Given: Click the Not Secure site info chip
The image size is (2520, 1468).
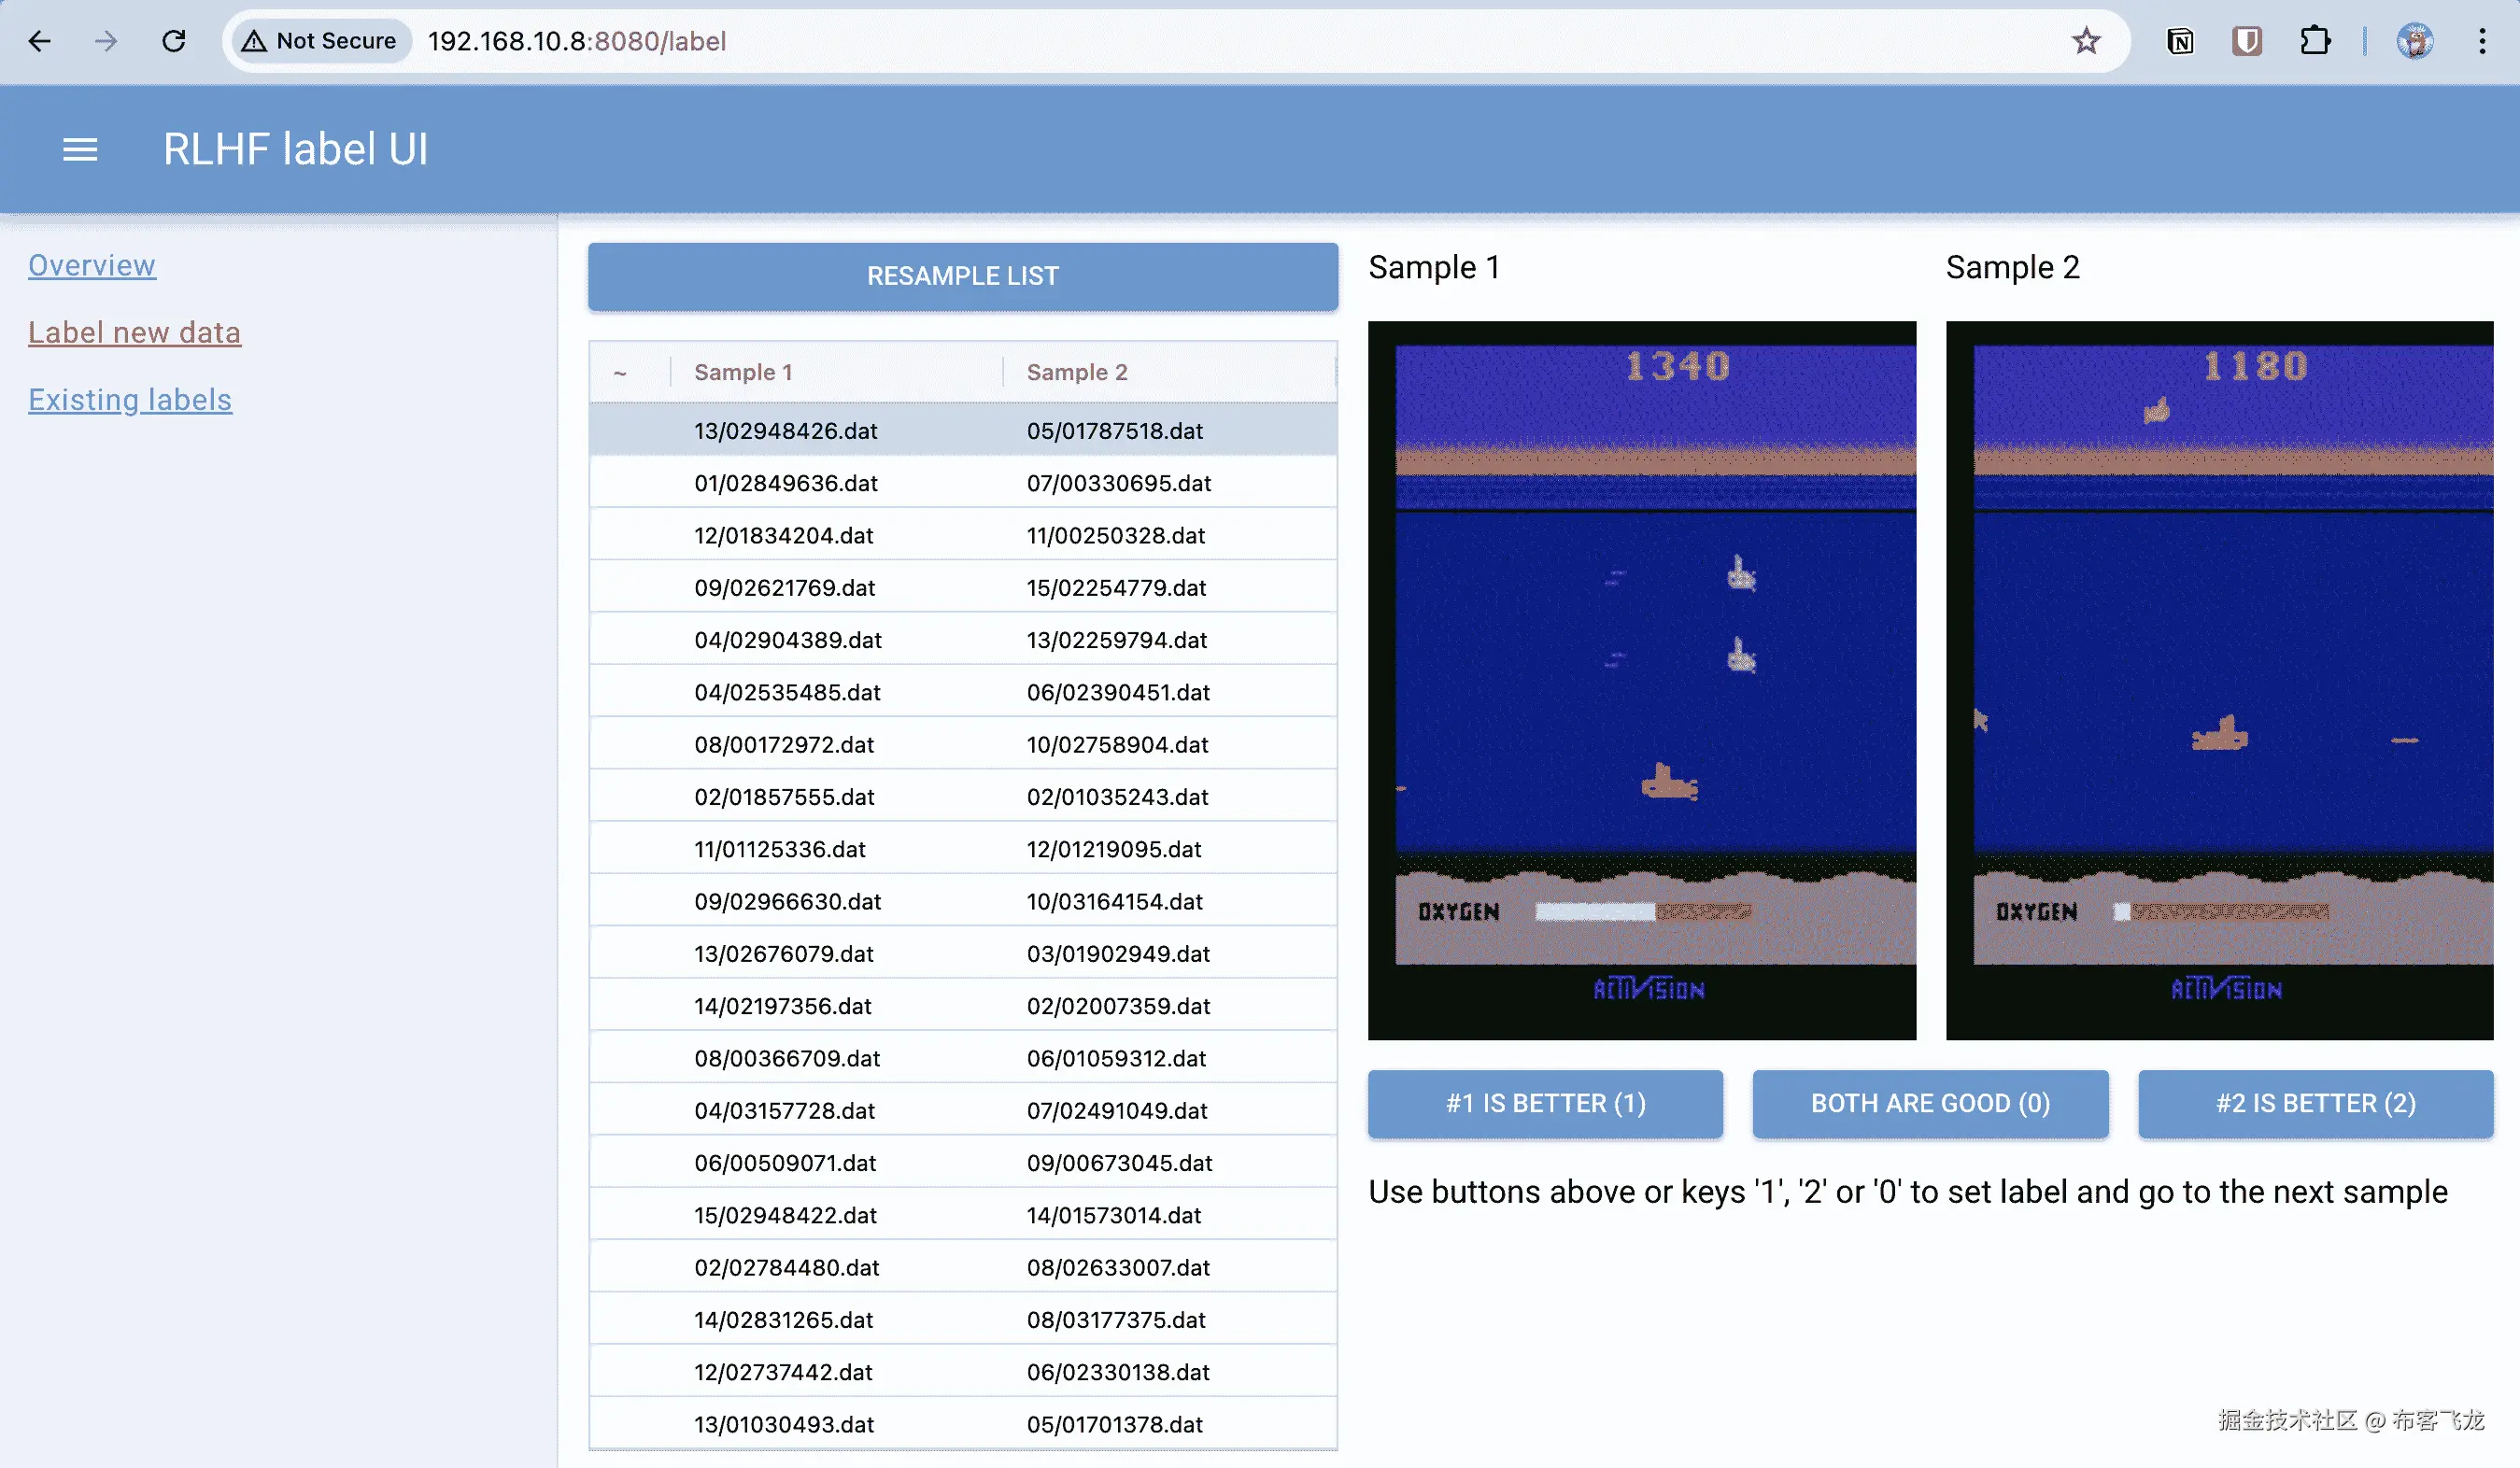Looking at the screenshot, I should tap(320, 41).
